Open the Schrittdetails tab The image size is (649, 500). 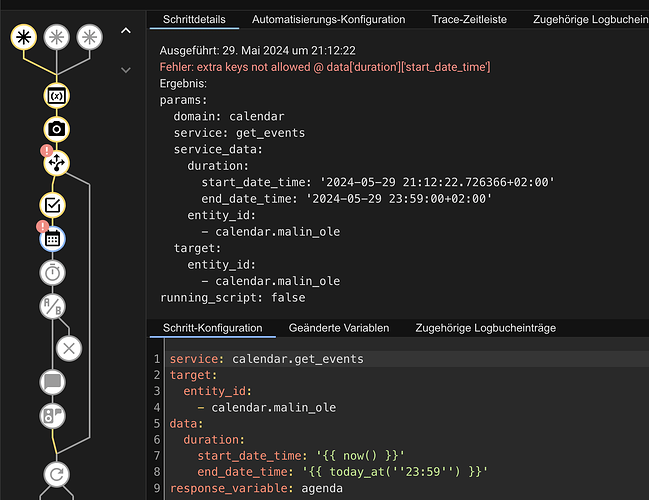pos(194,19)
